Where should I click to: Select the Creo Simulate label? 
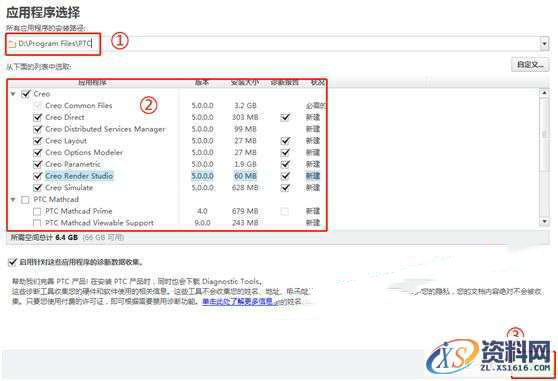point(69,188)
